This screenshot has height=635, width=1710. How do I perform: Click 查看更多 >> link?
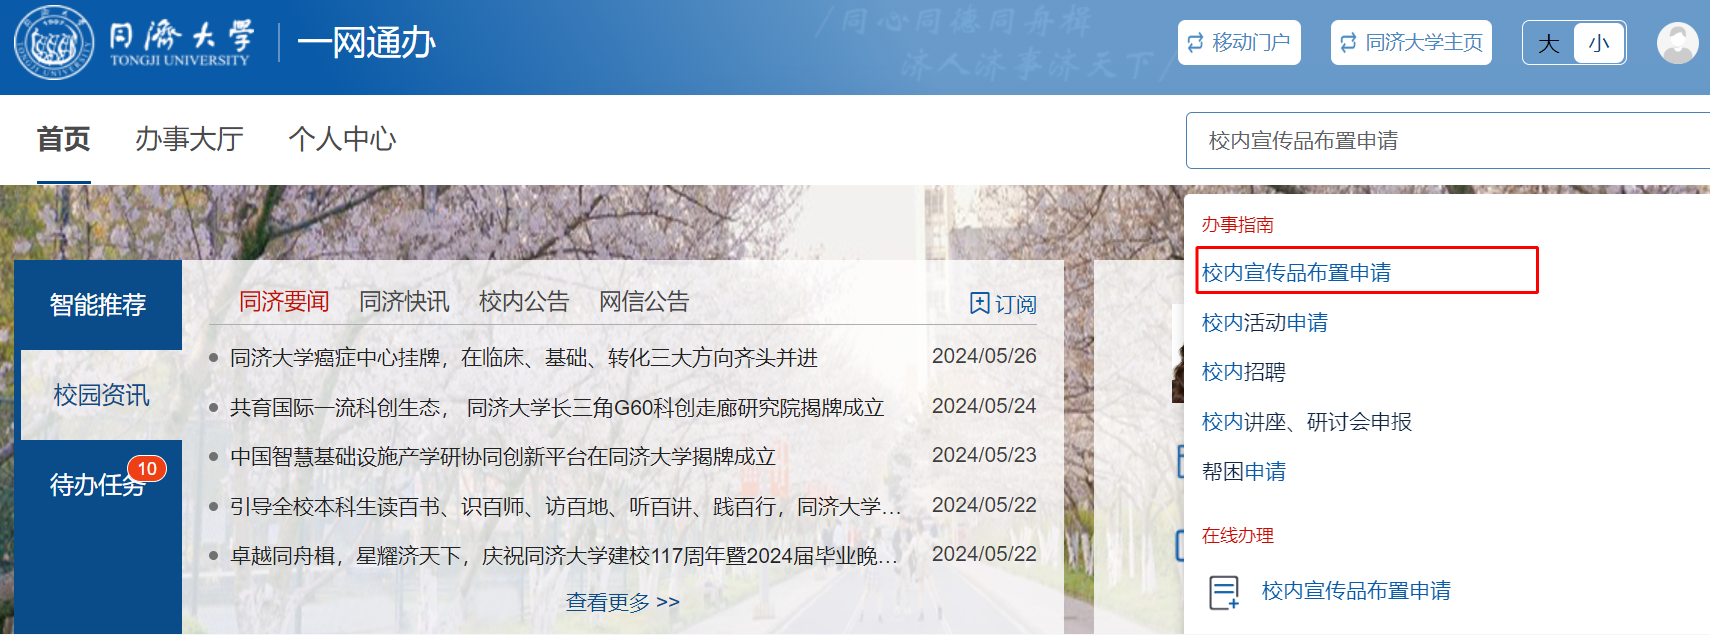[623, 602]
